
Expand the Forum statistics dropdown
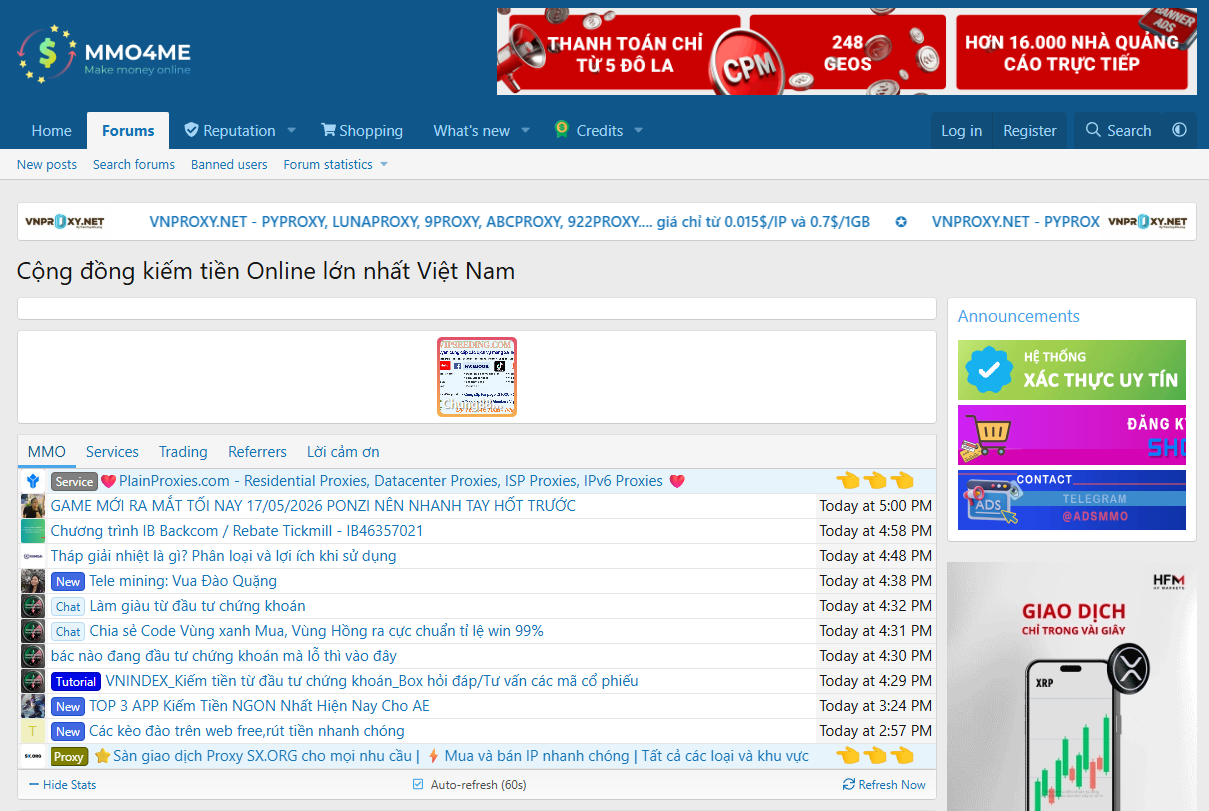click(x=384, y=164)
